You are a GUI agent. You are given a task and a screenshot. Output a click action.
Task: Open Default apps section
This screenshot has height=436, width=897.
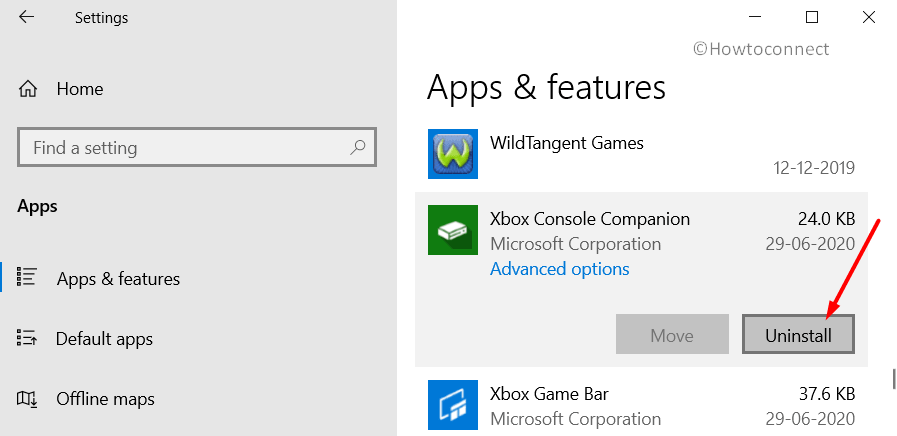tap(104, 339)
